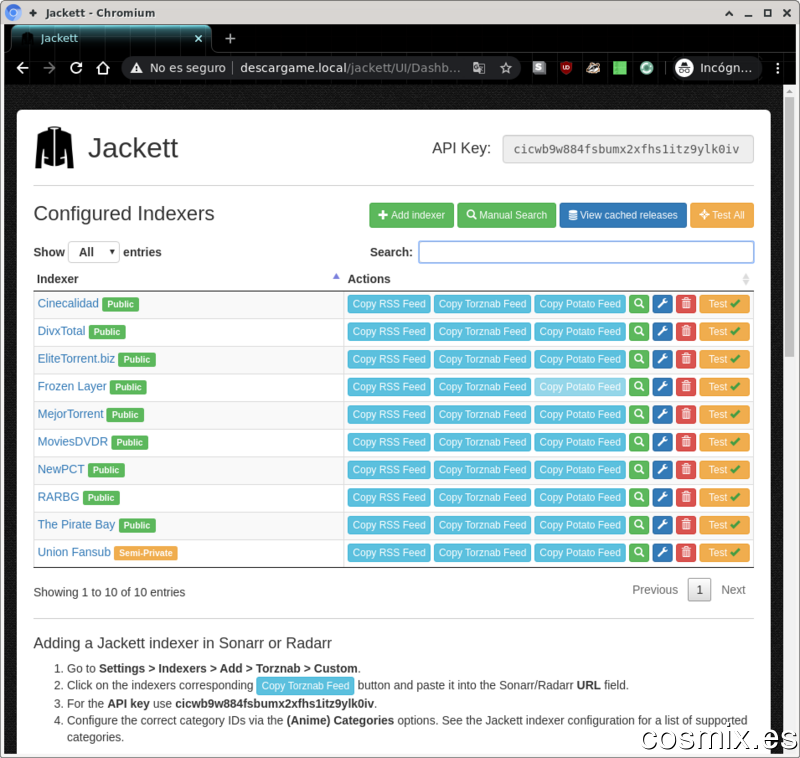Click the browser address bar
This screenshot has width=800, height=758.
click(350, 68)
